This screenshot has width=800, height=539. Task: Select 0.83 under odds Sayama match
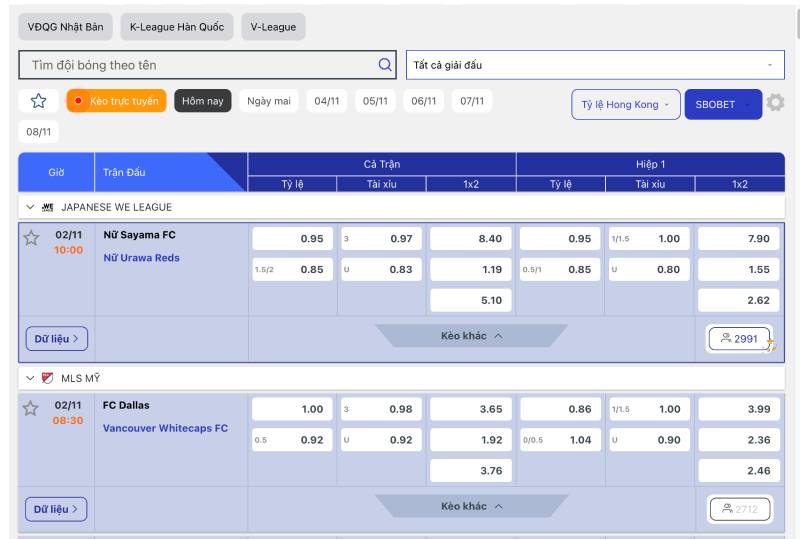[382, 270]
